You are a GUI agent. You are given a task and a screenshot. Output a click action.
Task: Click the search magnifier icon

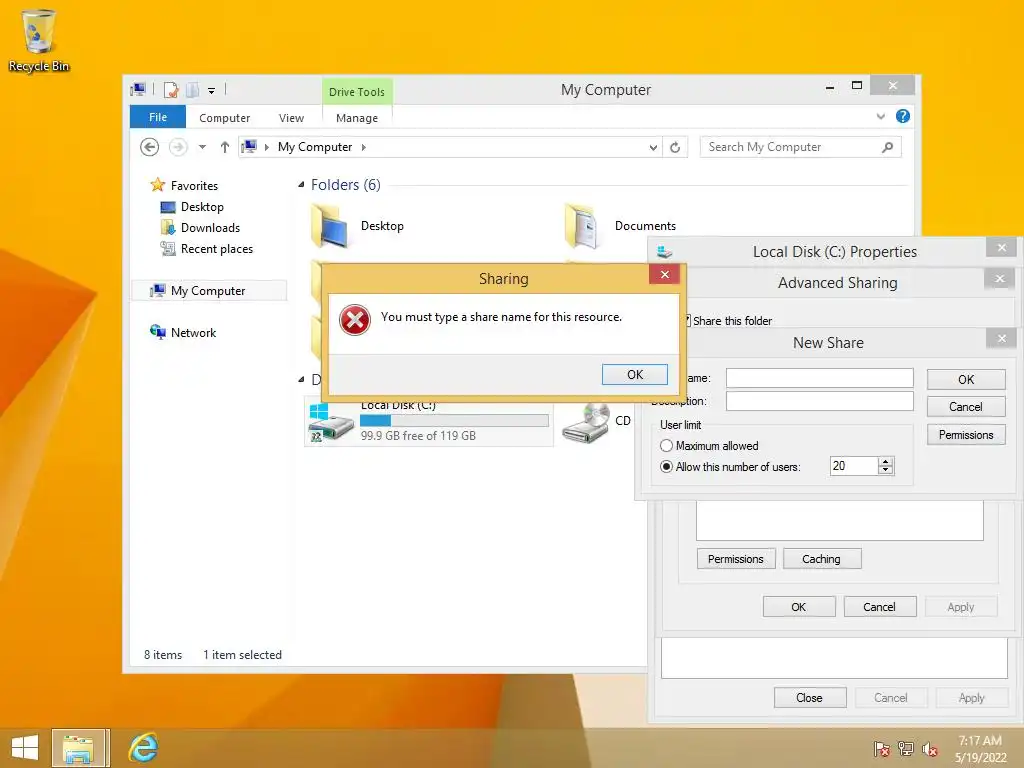click(x=887, y=147)
